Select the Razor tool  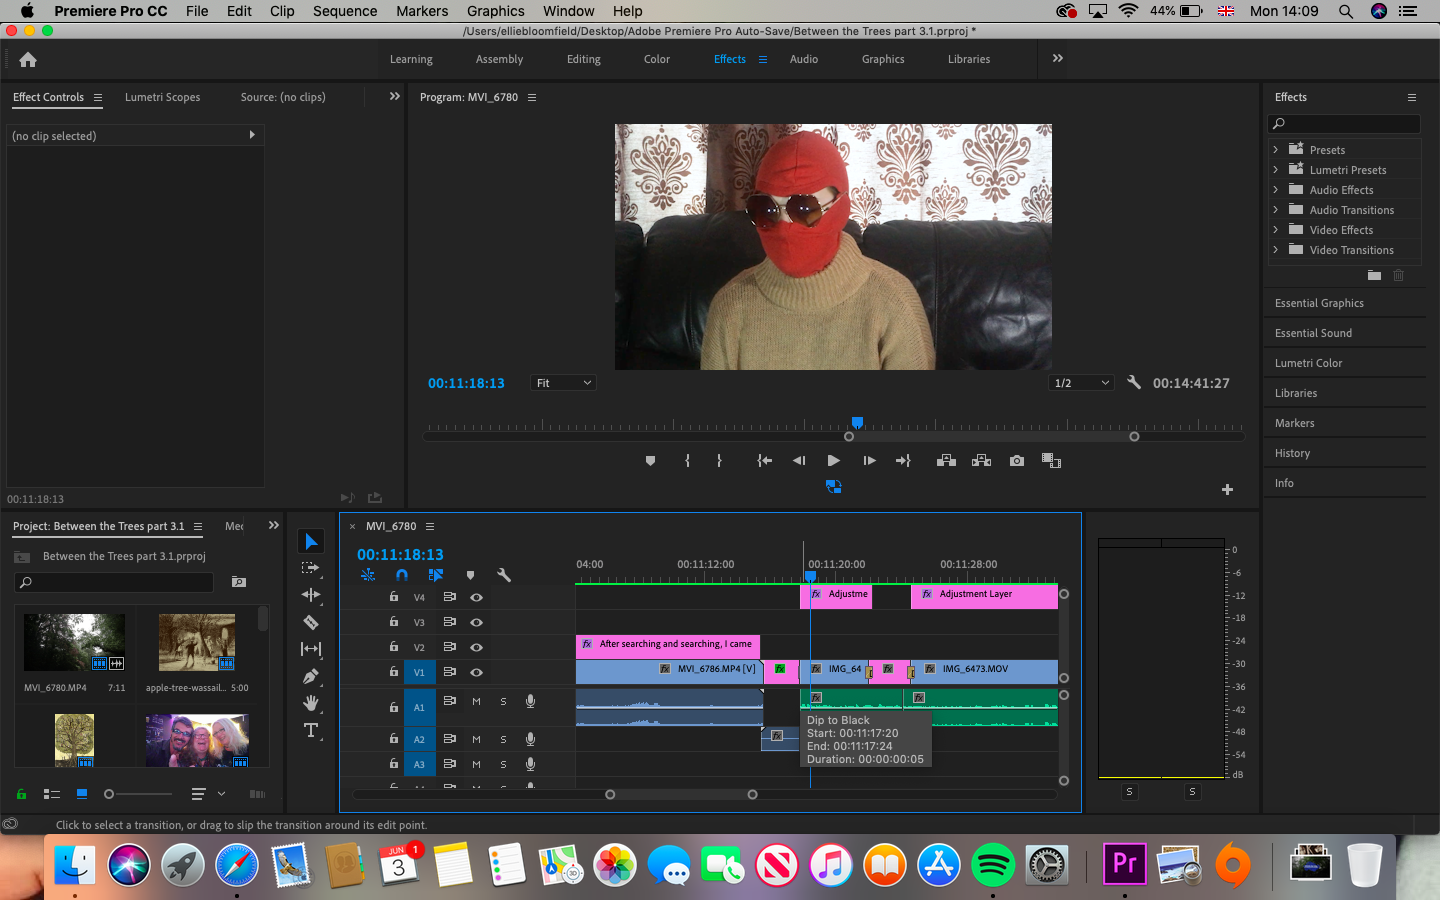311,622
